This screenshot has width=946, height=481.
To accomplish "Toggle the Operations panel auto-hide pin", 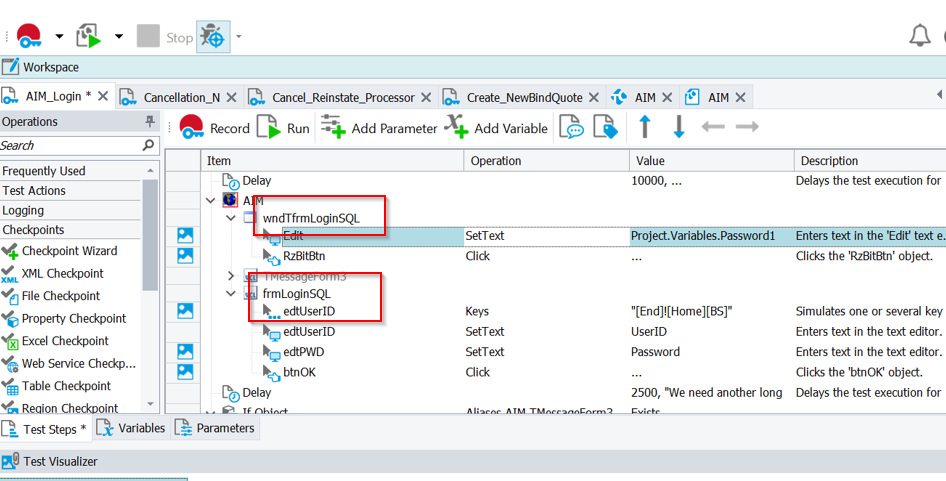I will point(150,122).
